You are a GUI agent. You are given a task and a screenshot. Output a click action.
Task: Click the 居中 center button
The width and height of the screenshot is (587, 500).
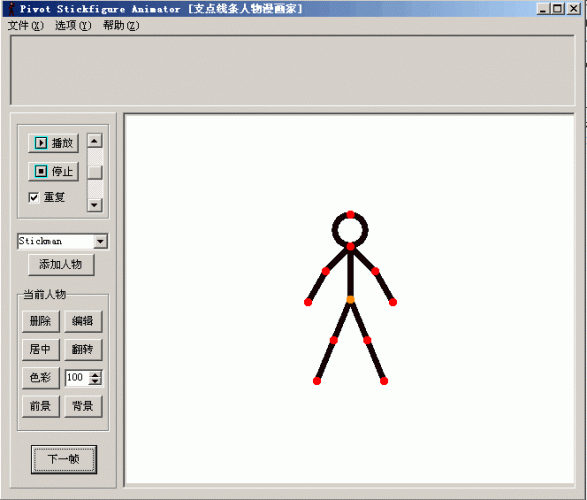(40, 350)
